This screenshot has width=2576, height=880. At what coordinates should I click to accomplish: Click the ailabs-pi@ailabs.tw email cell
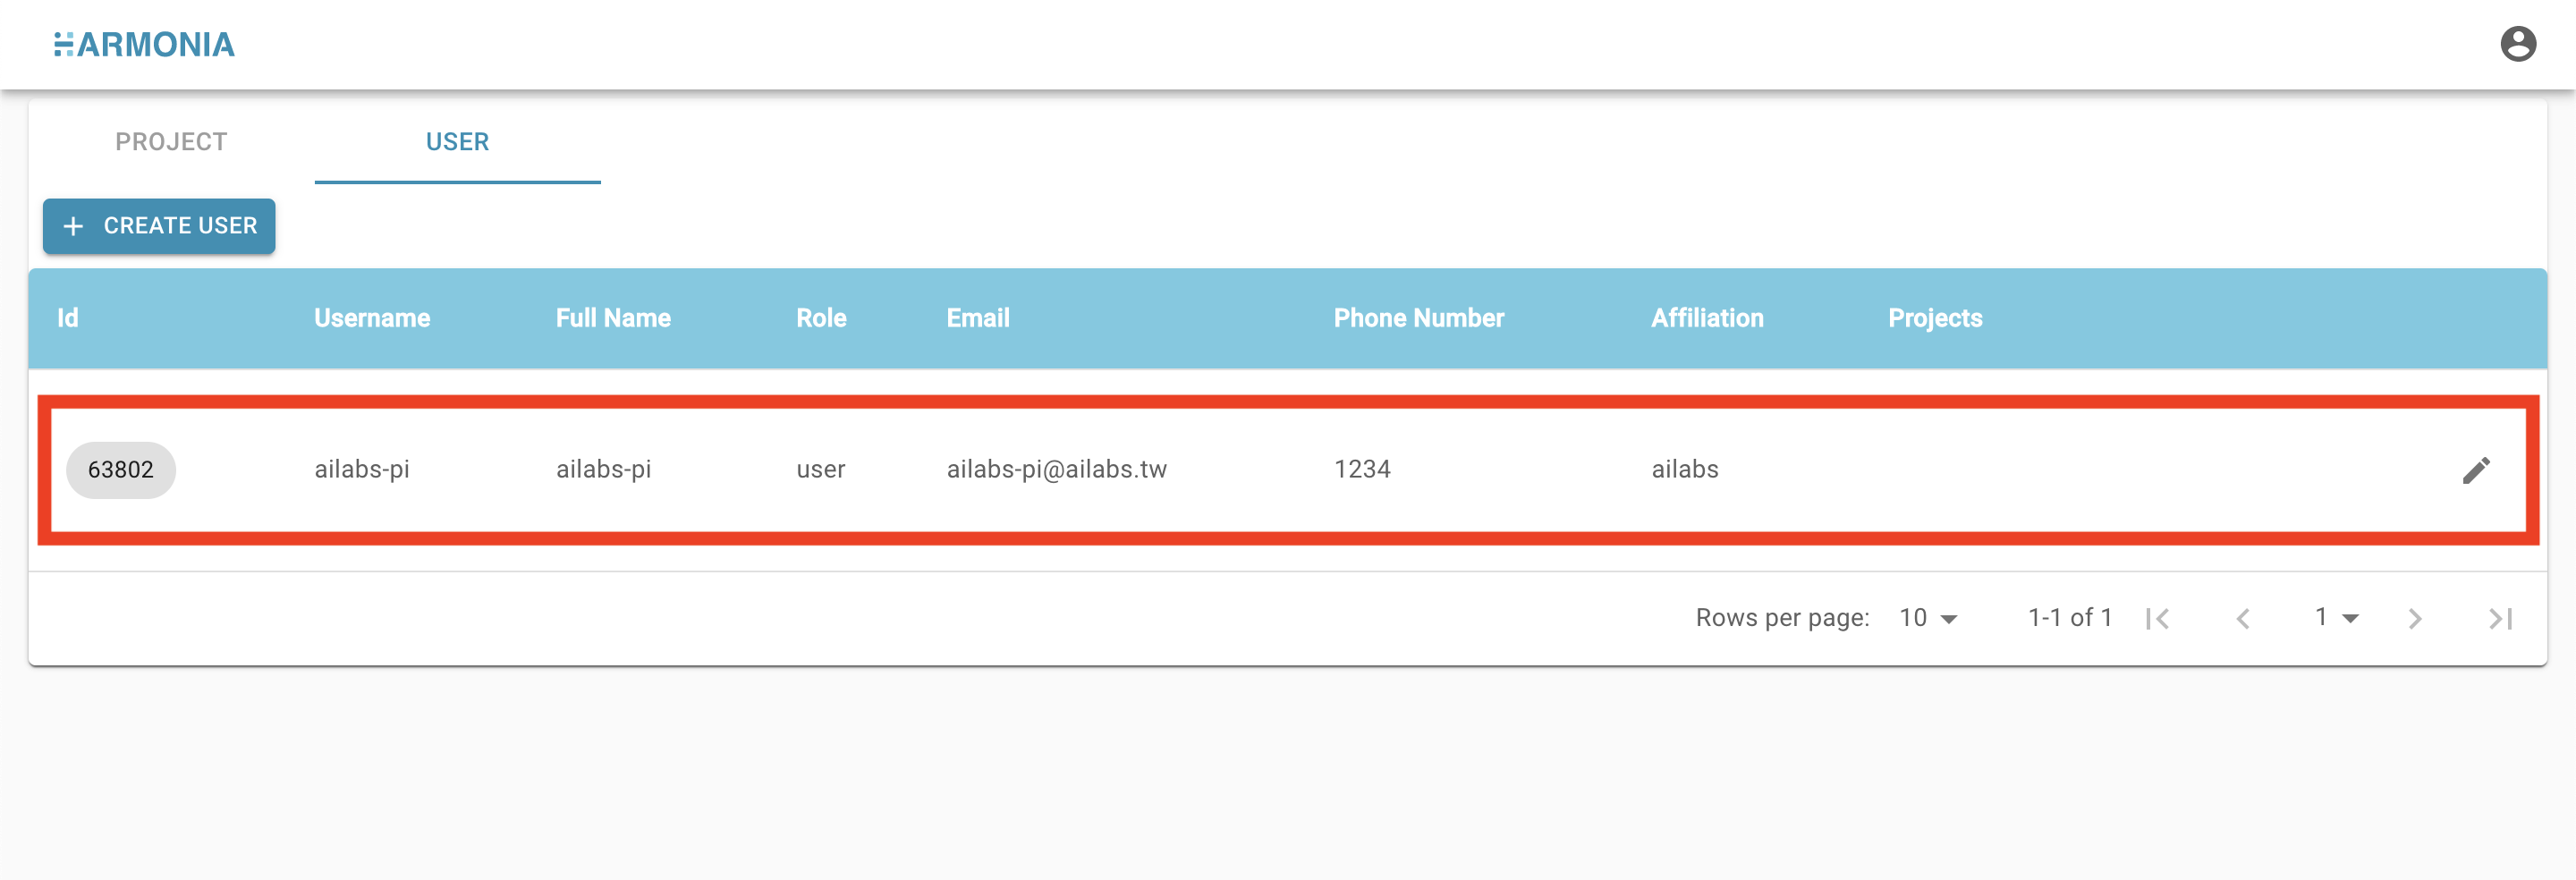(x=1057, y=469)
